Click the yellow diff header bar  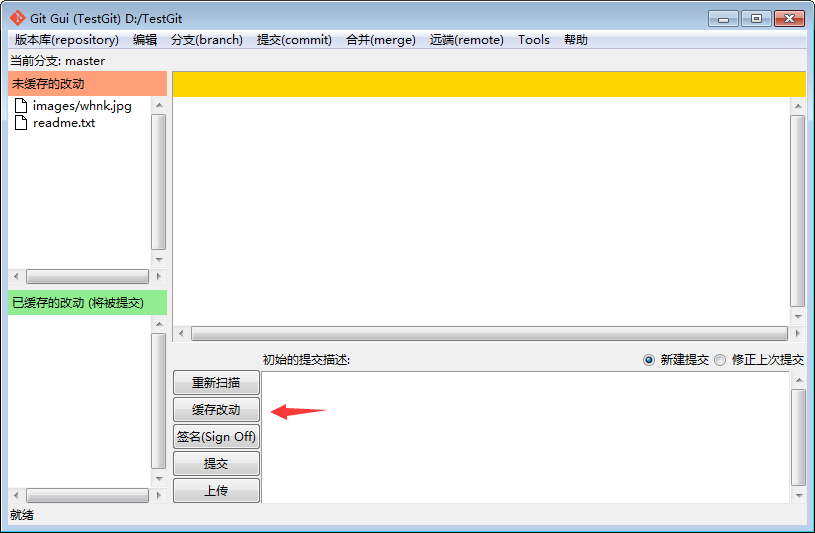(x=489, y=84)
